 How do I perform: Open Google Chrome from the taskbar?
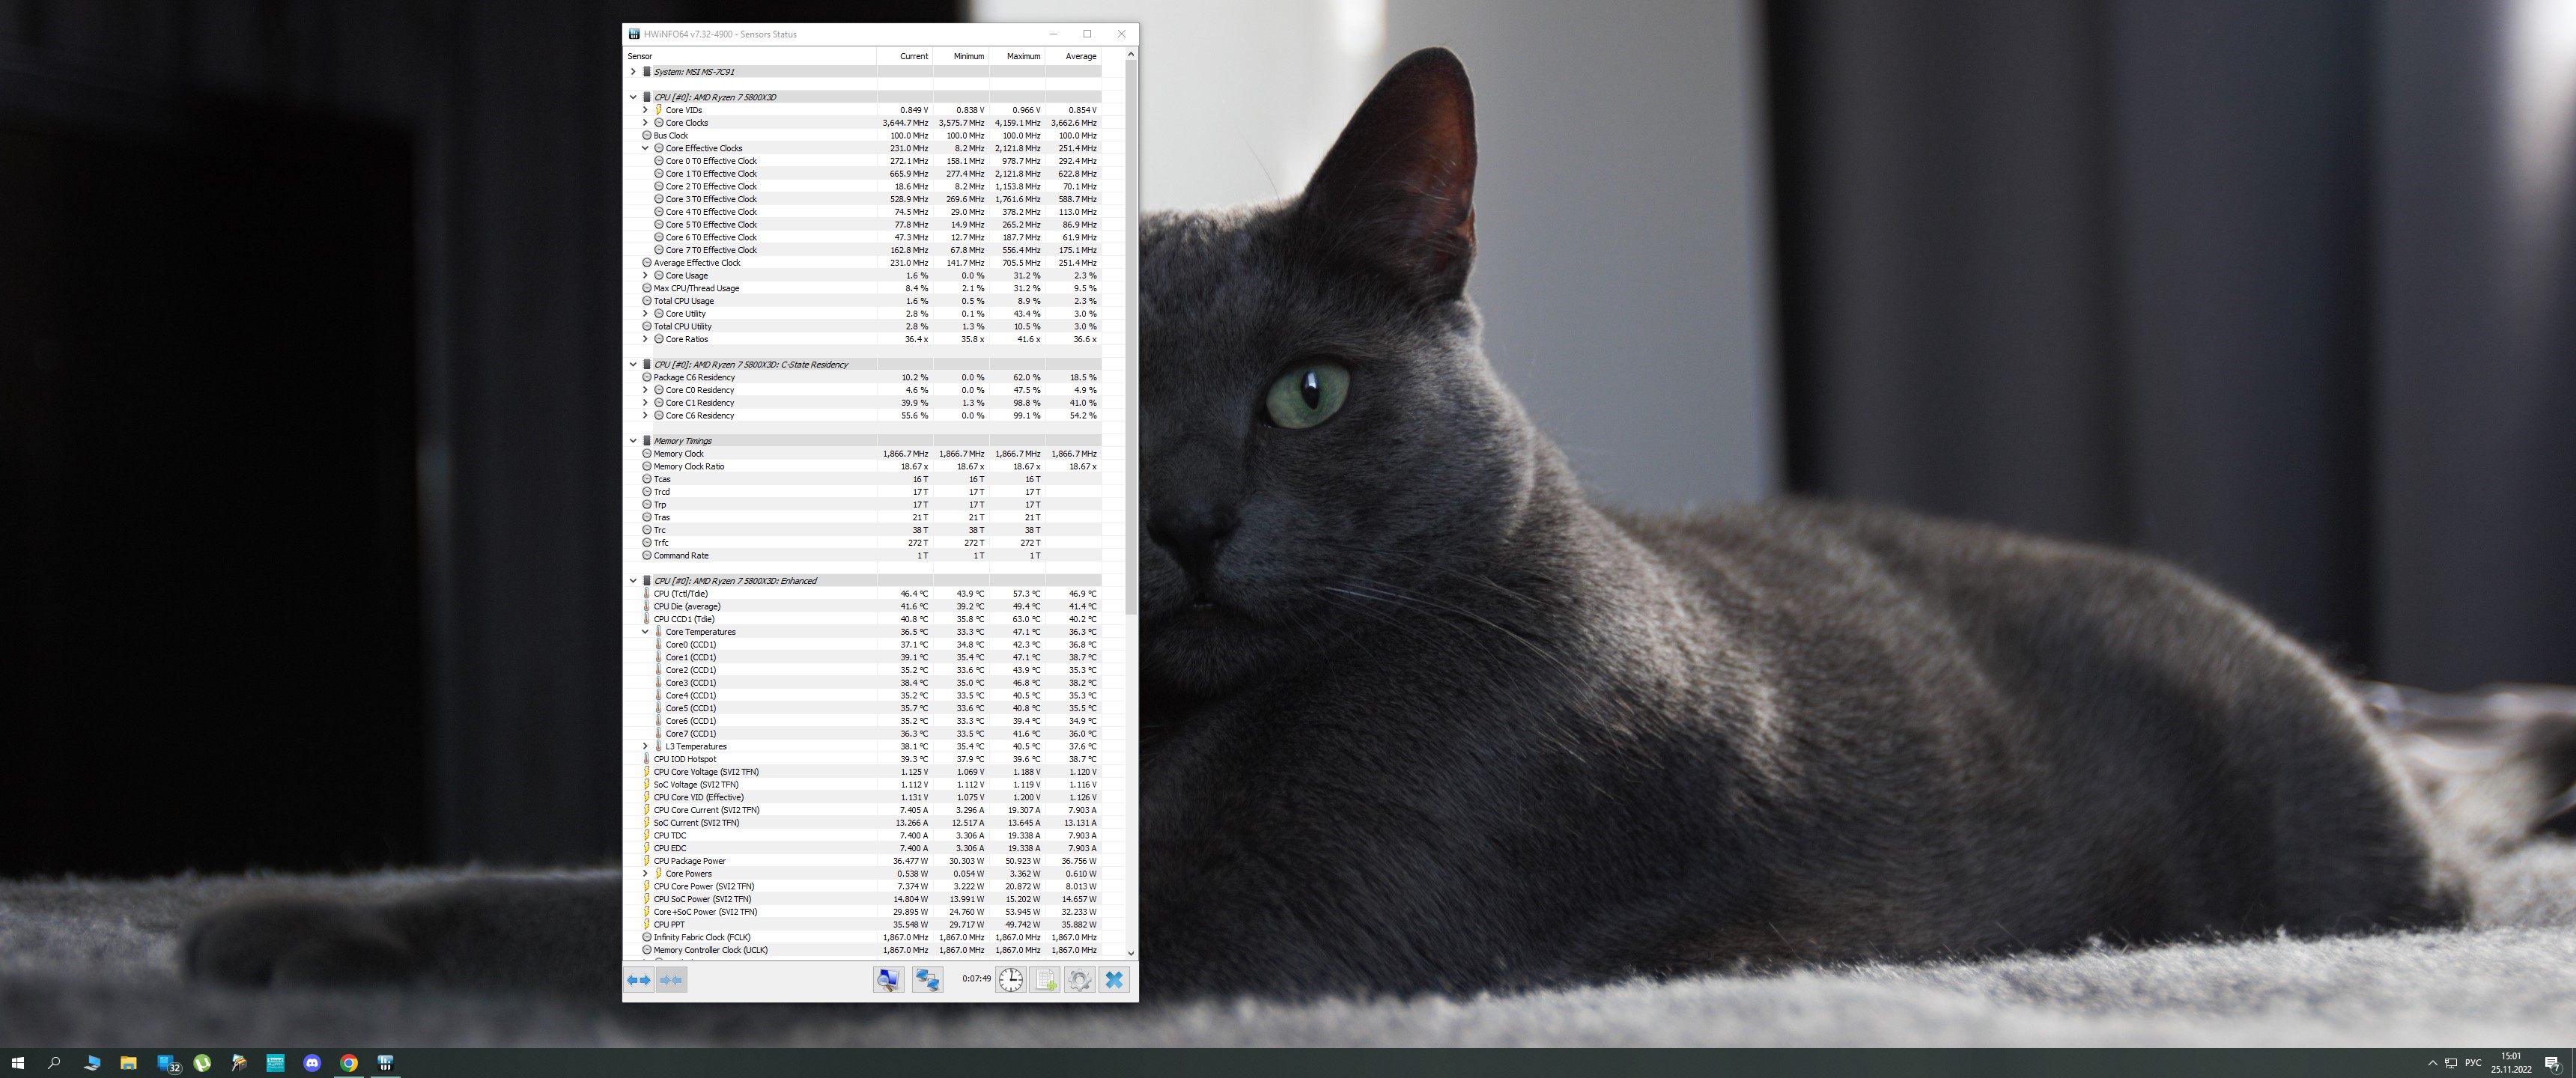point(349,1062)
